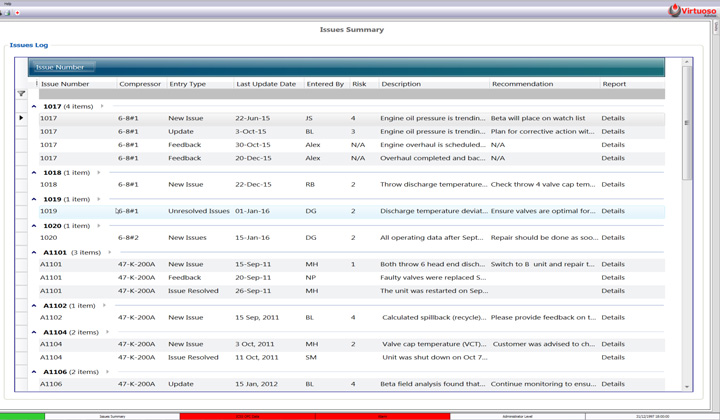Click small arrow after 'A1101 (3 items)'
This screenshot has height=420, width=720.
tap(110, 252)
